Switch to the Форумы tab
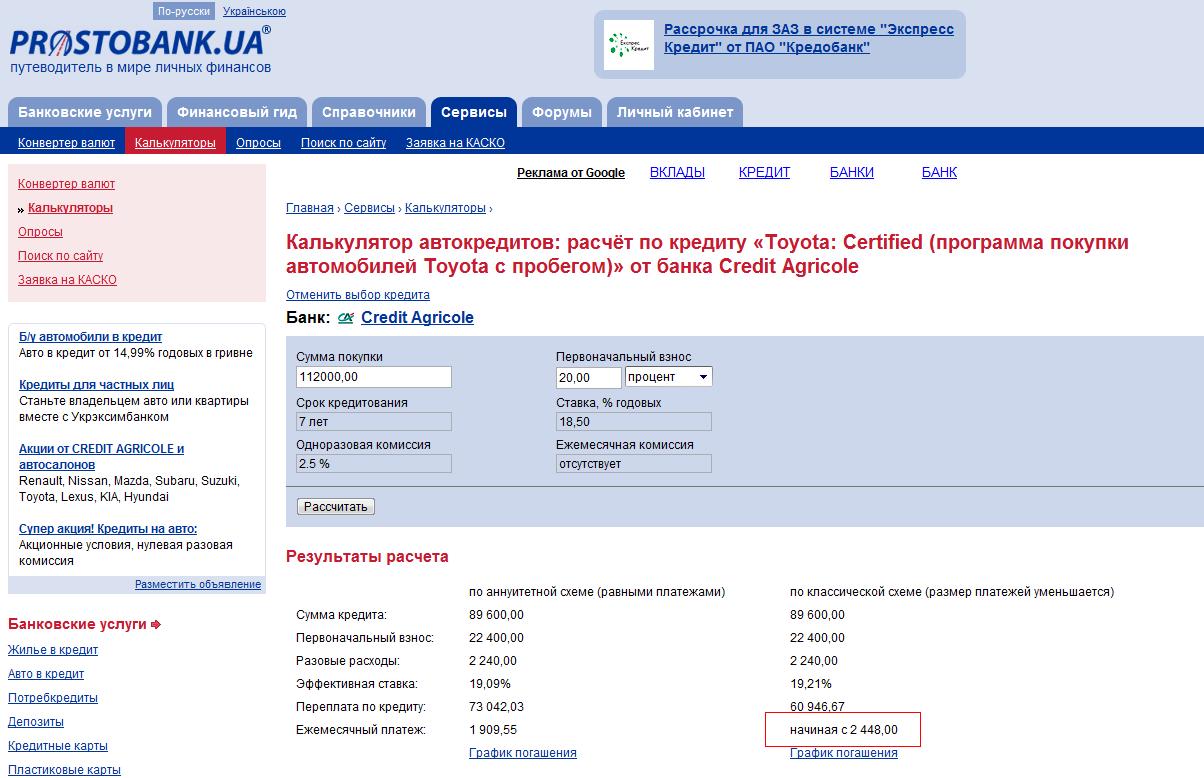 pos(561,112)
